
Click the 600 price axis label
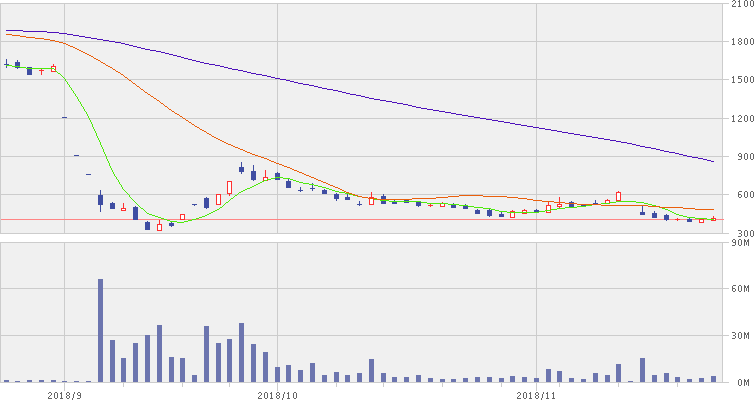(742, 196)
